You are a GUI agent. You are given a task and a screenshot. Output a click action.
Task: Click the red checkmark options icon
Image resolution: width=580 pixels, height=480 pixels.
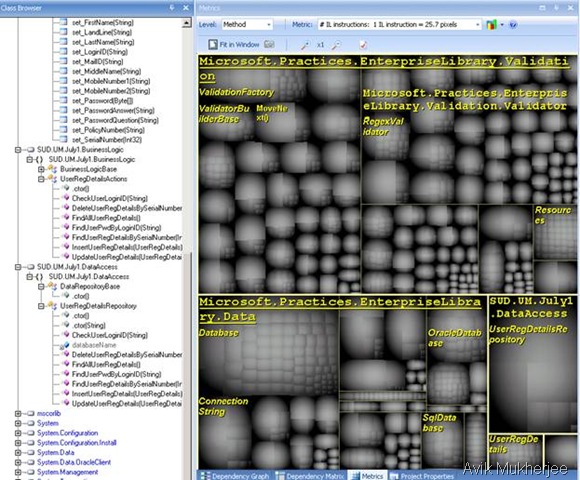point(363,45)
